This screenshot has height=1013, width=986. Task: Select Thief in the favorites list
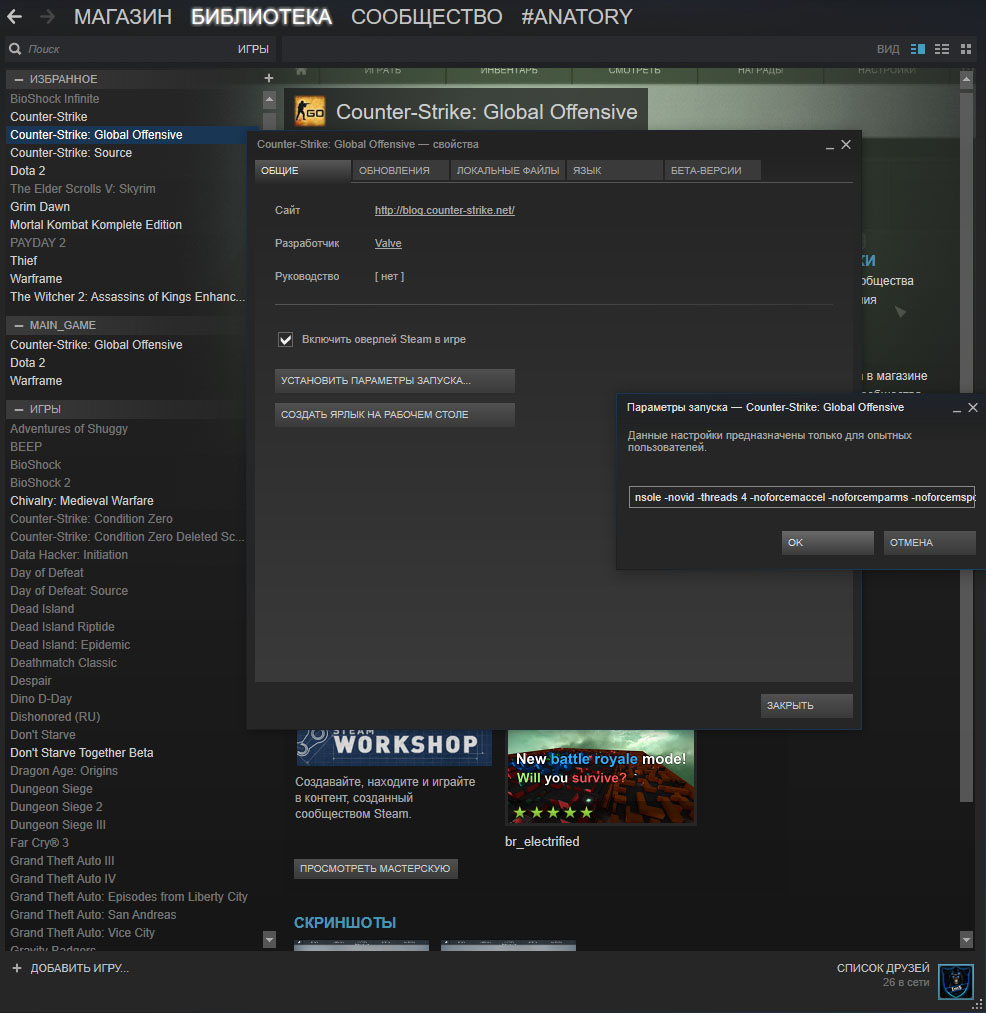23,261
